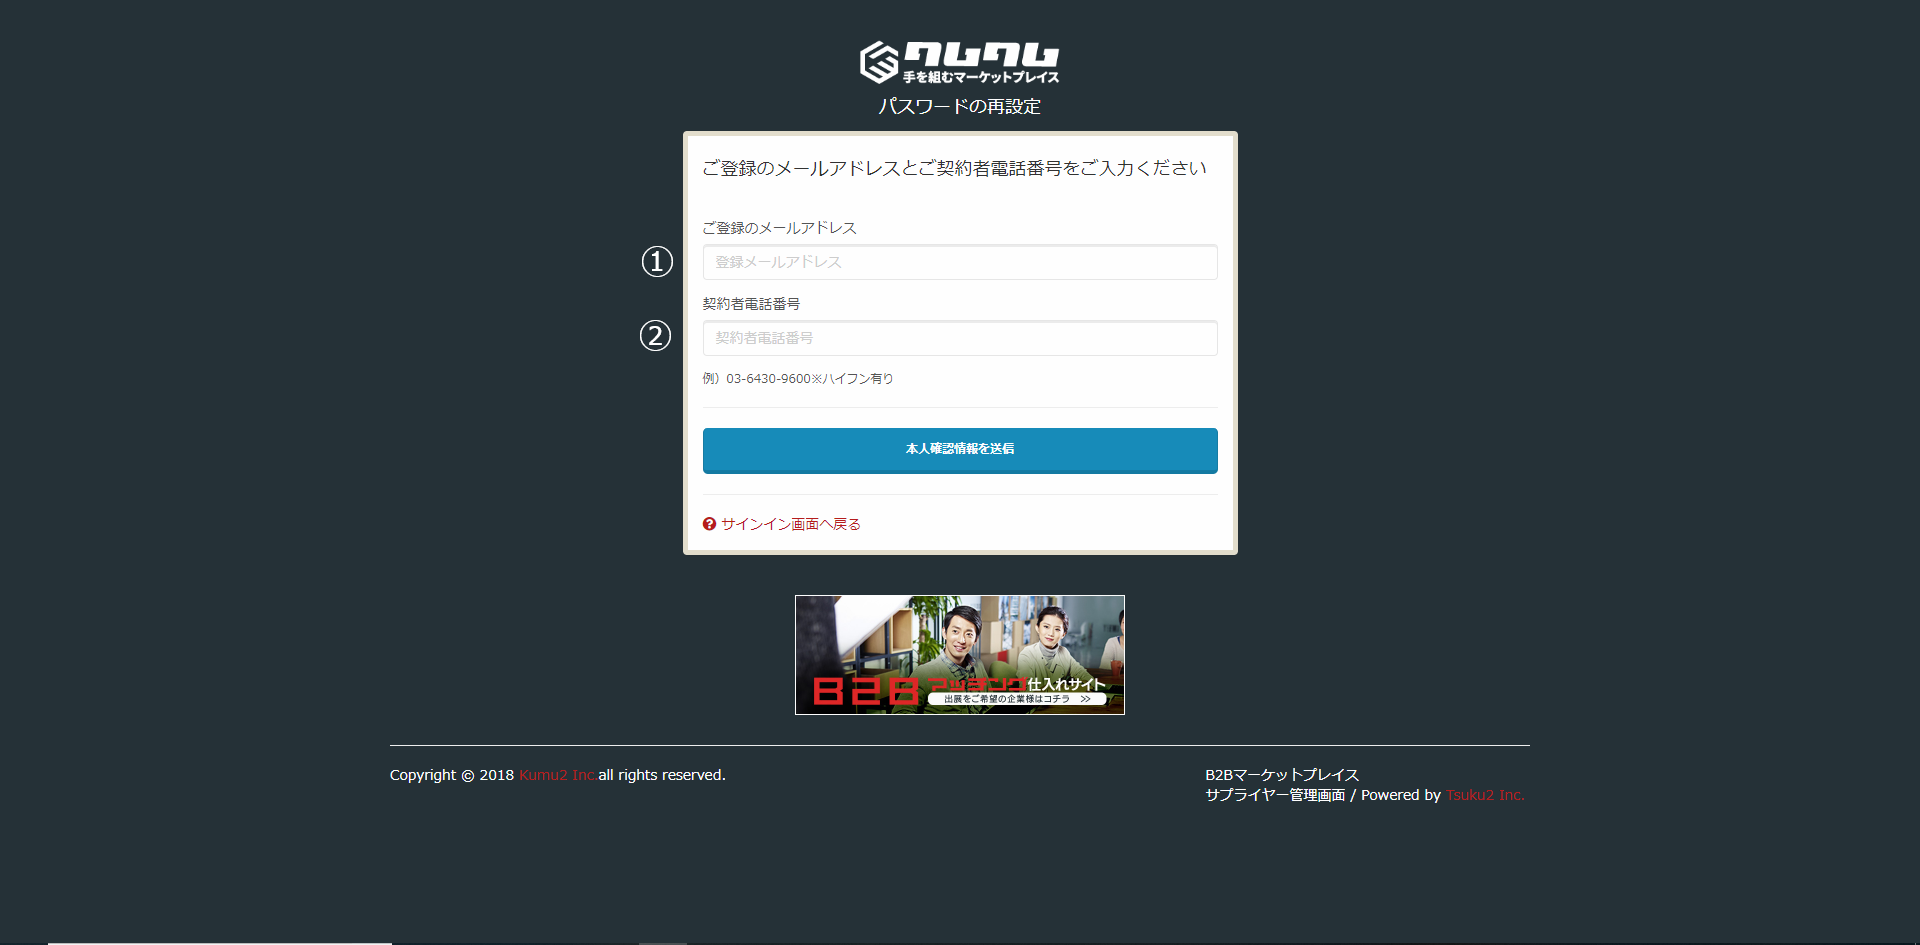Click the hexagonal Kumu2 logo icon
1920x945 pixels.
pyautogui.click(x=879, y=62)
